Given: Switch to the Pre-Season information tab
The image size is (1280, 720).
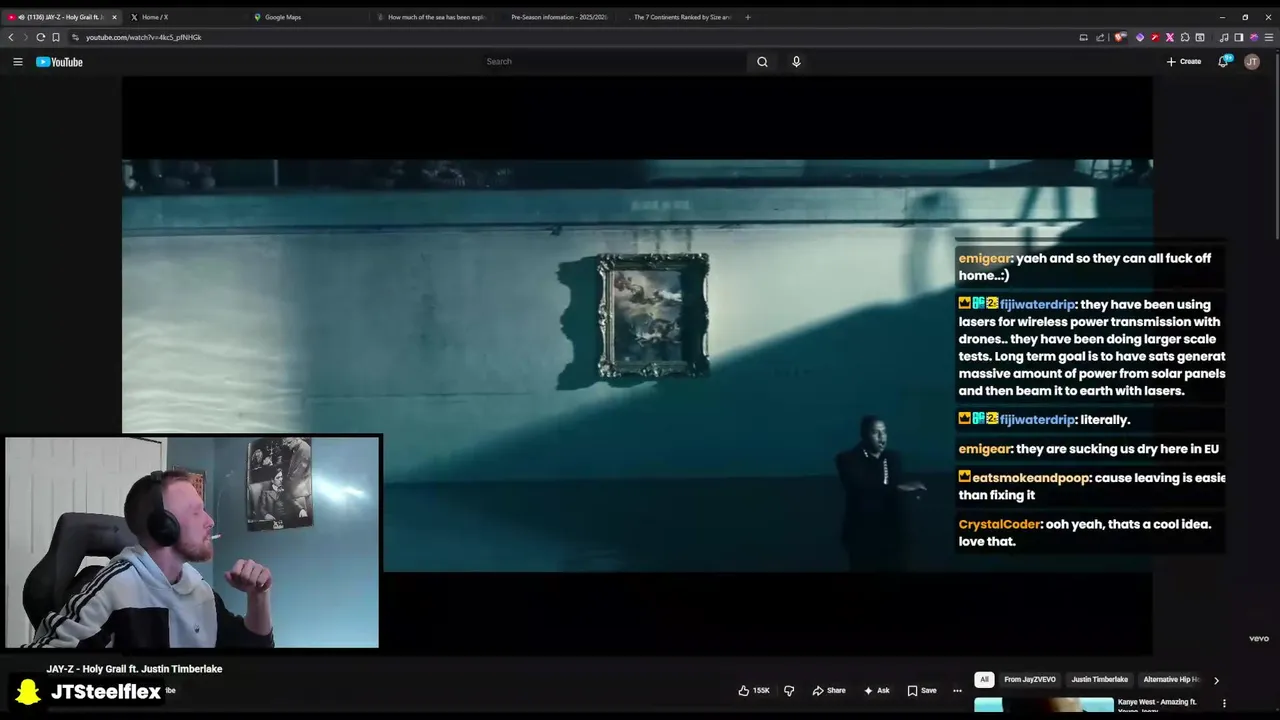Looking at the screenshot, I should 554,17.
